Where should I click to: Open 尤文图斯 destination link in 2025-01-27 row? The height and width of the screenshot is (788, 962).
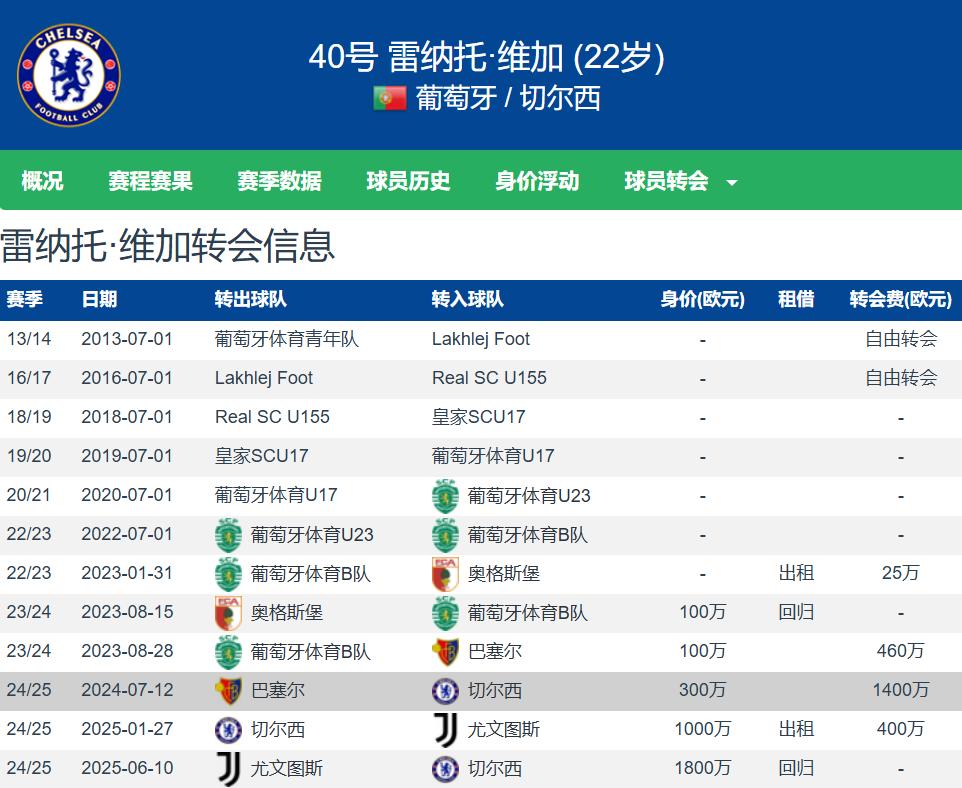pyautogui.click(x=504, y=730)
